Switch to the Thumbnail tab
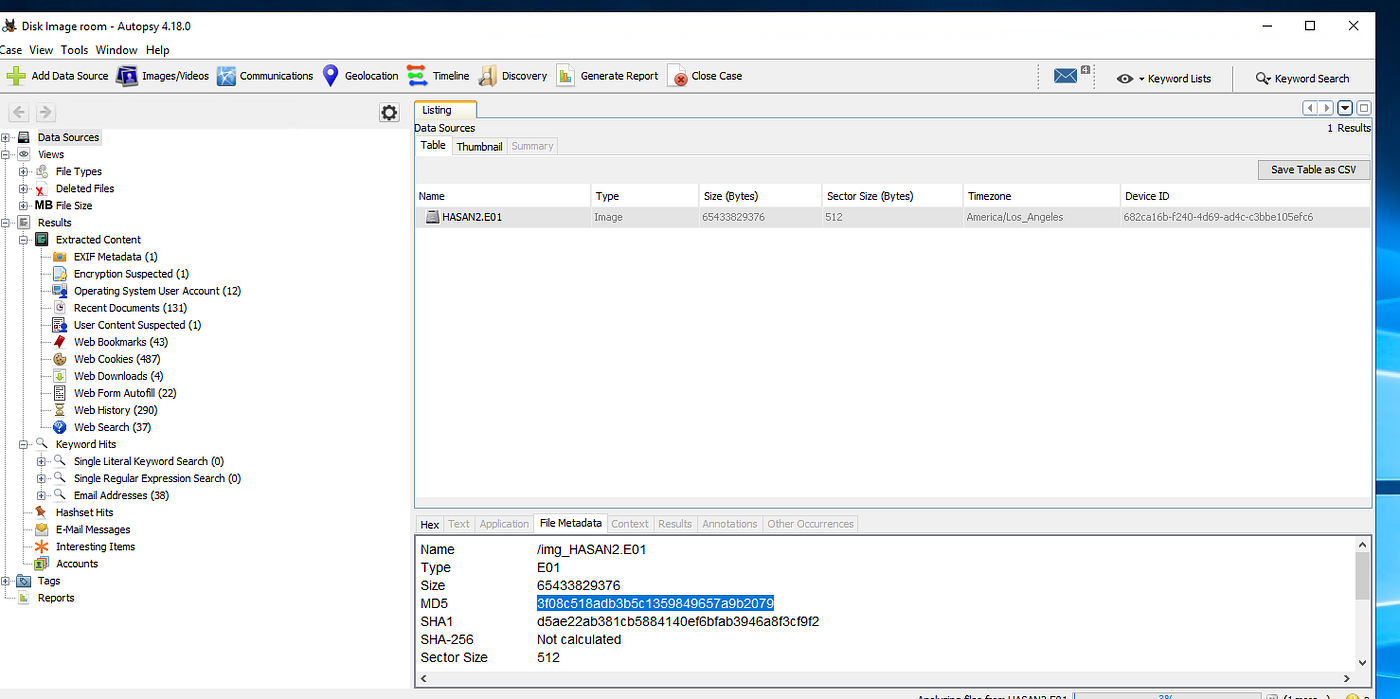 [x=479, y=146]
